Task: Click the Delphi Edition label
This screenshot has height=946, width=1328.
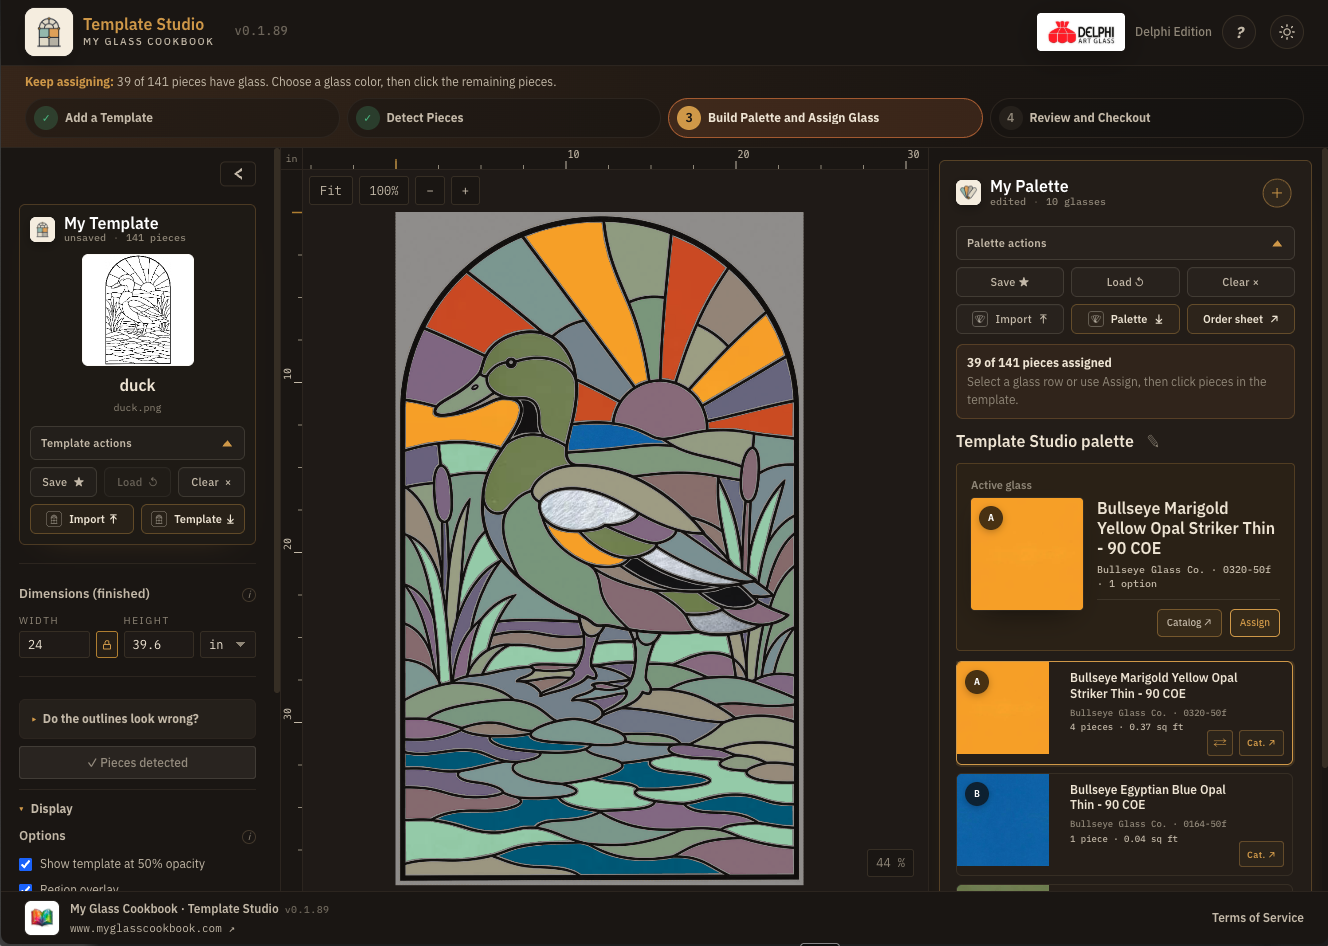Action: (x=1173, y=32)
